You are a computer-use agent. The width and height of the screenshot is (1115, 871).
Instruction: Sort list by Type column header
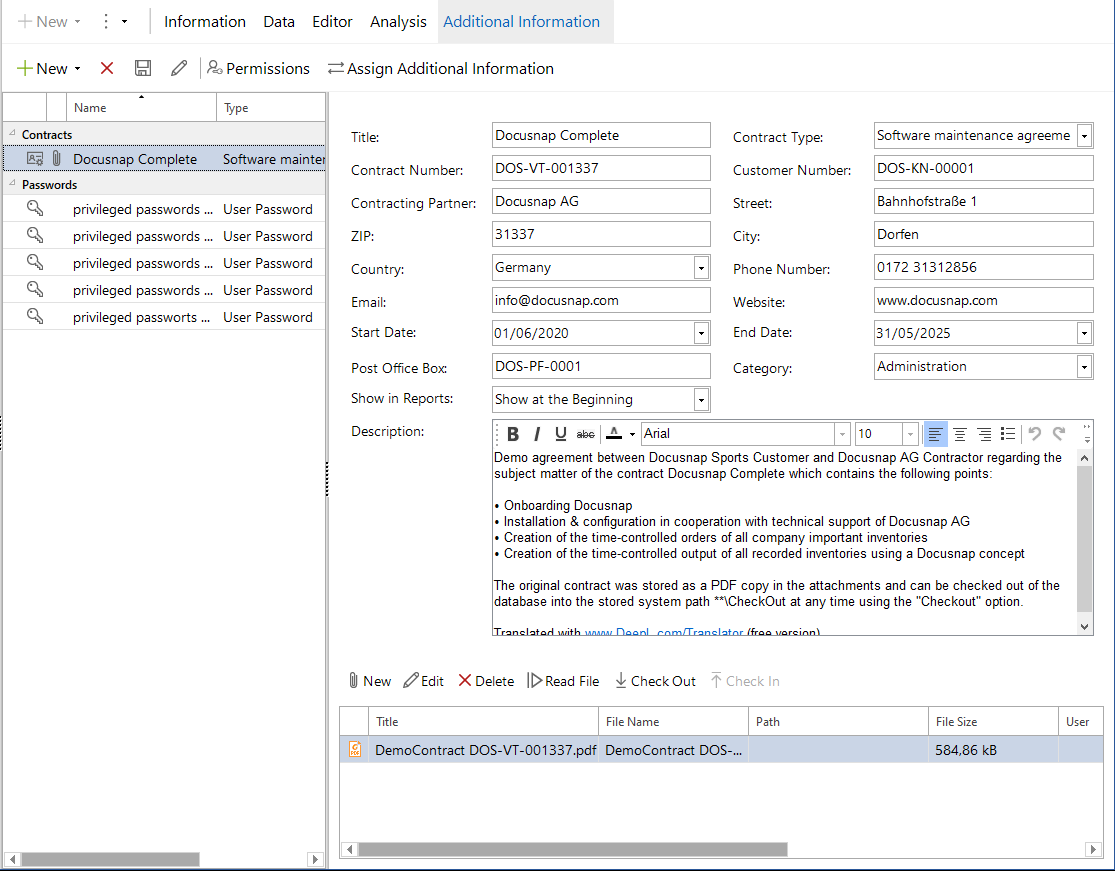coord(271,107)
